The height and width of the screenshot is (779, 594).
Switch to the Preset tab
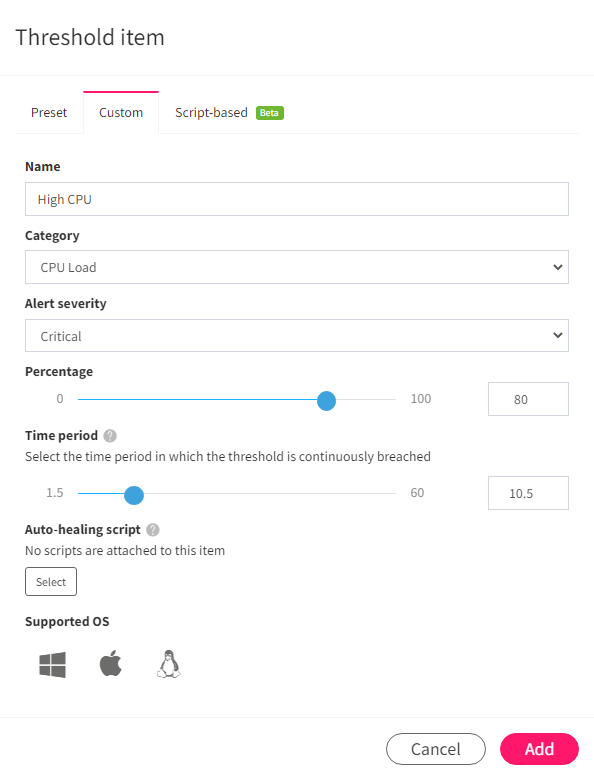(49, 113)
